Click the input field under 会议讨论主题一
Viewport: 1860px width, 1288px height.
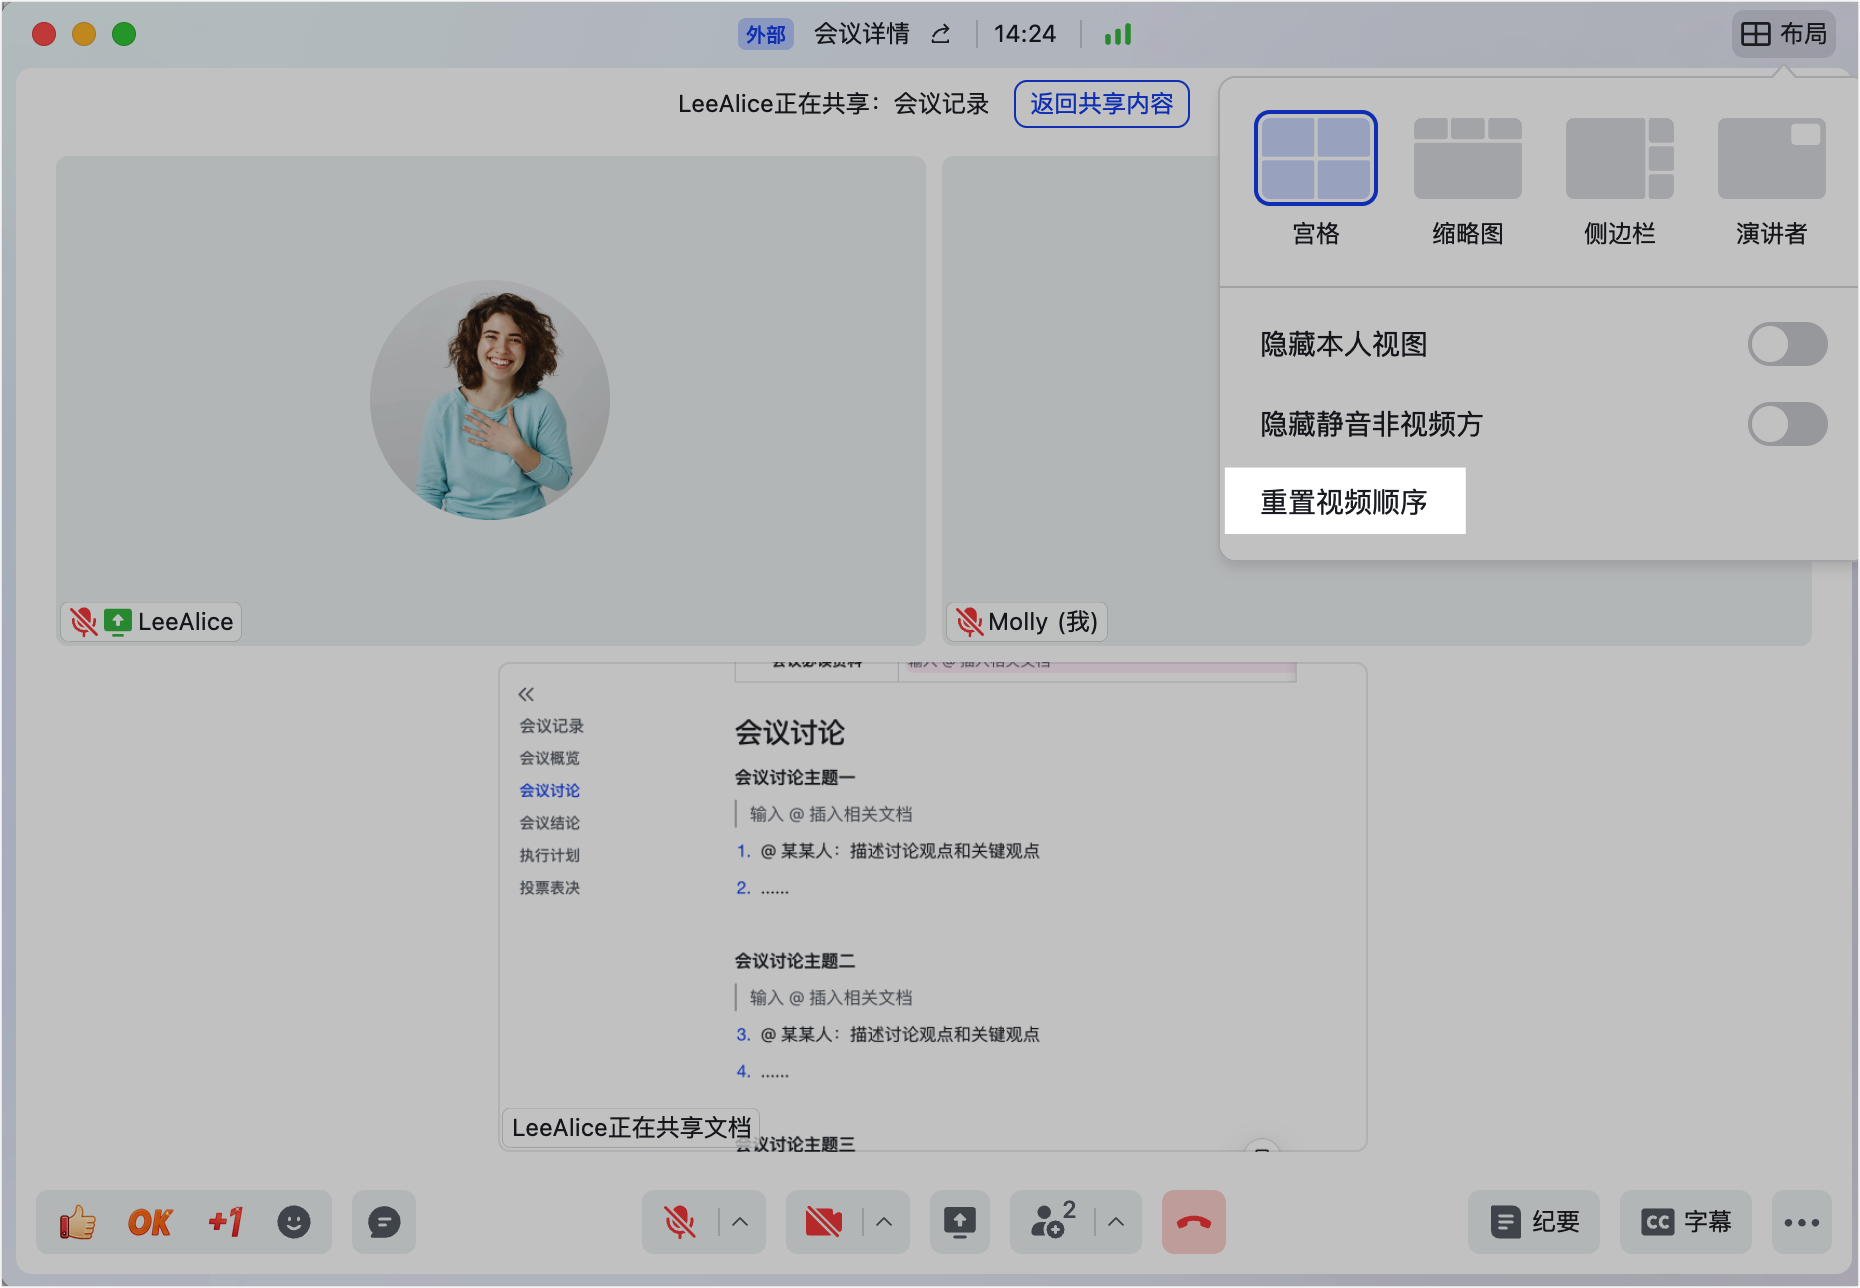[831, 814]
